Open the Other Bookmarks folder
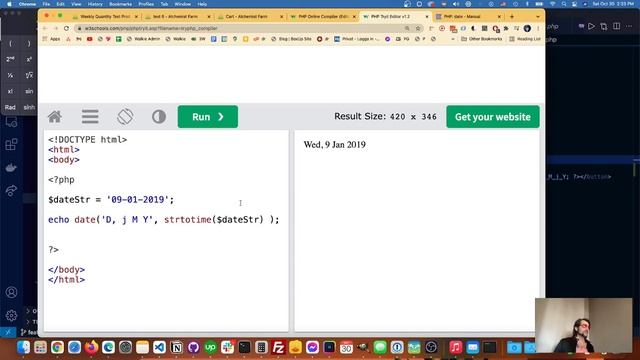This screenshot has width=640, height=360. coord(482,39)
